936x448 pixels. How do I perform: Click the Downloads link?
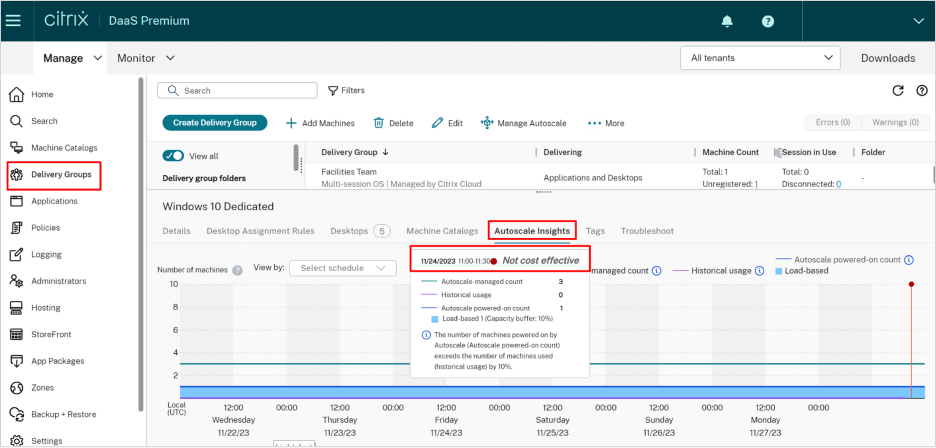[887, 58]
